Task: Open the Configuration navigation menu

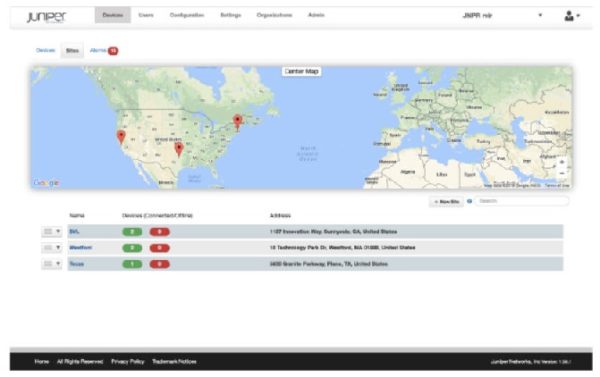Action: 187,15
